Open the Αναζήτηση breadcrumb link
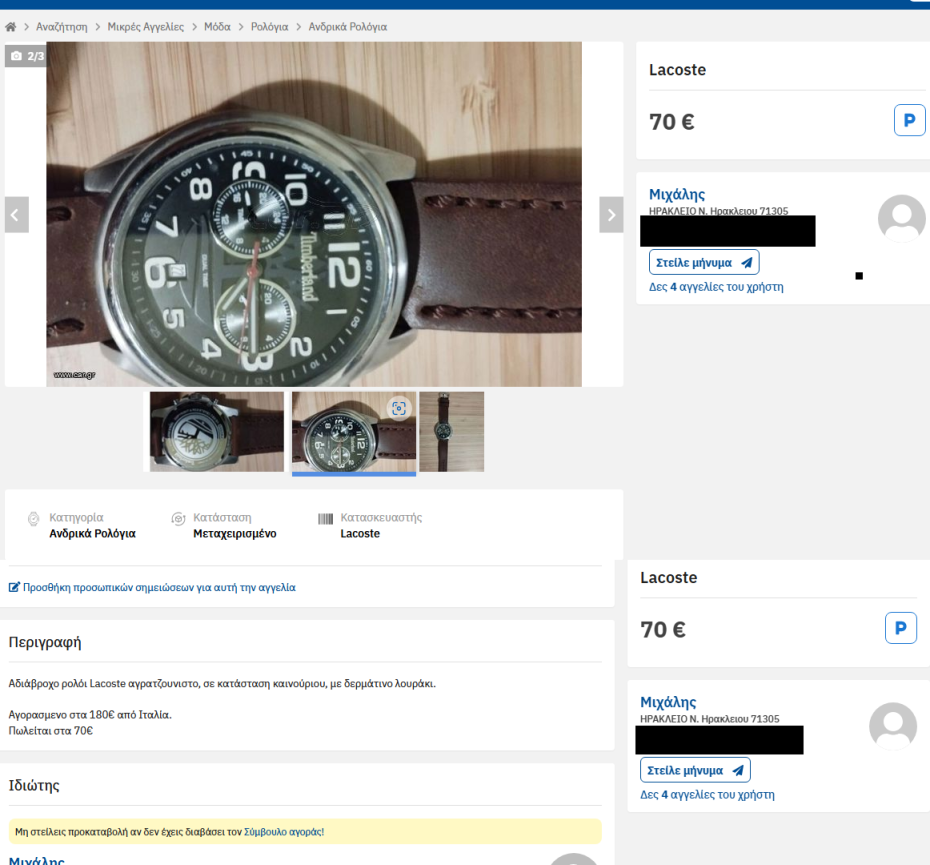The image size is (930, 865). (x=62, y=27)
